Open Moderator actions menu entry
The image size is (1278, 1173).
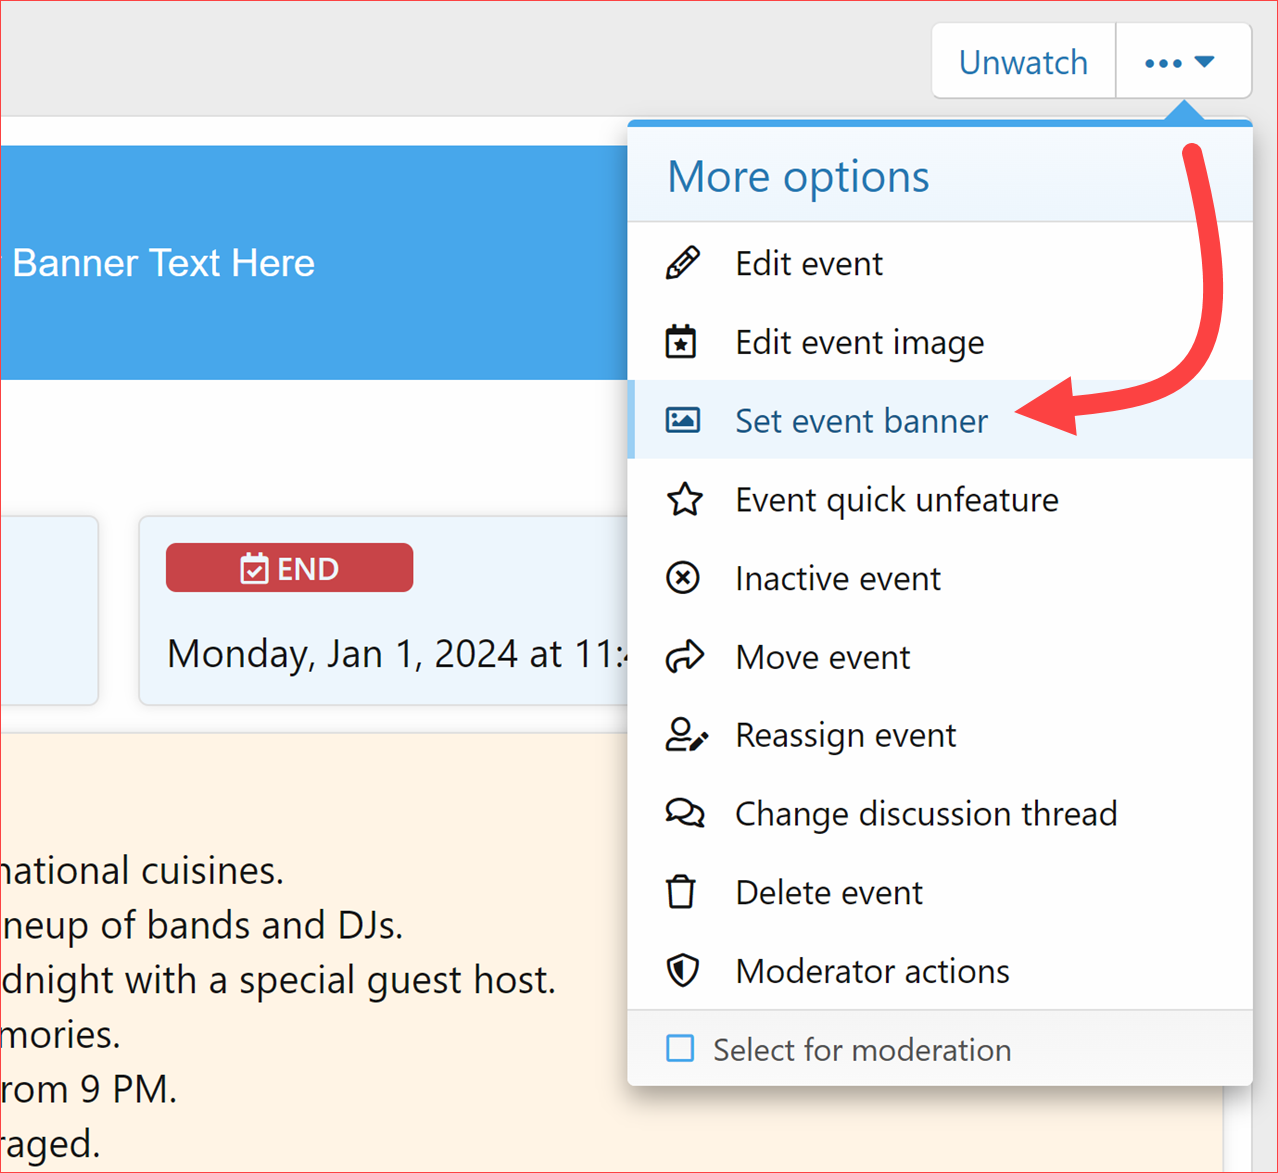(x=940, y=970)
